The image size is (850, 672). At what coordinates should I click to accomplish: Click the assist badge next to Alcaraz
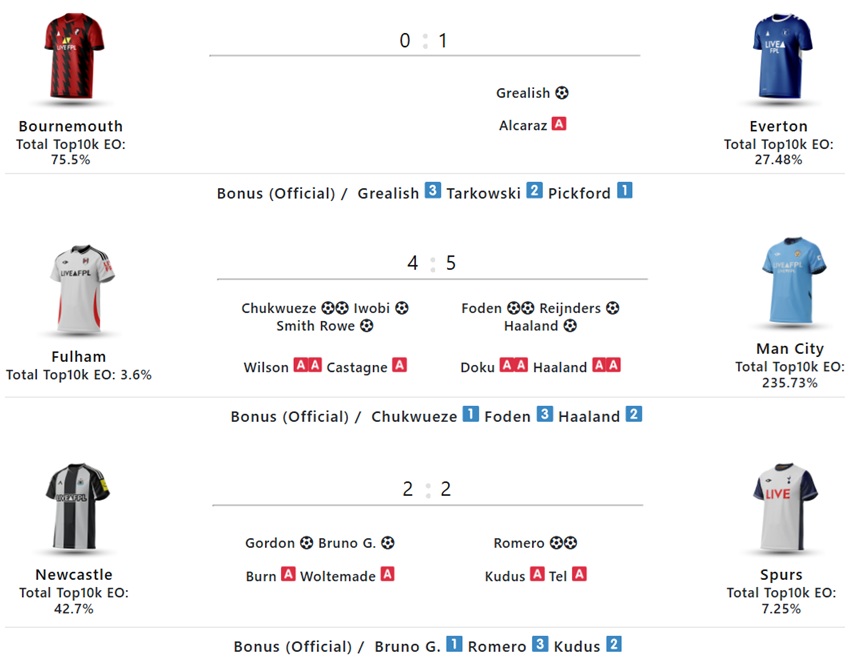point(559,125)
